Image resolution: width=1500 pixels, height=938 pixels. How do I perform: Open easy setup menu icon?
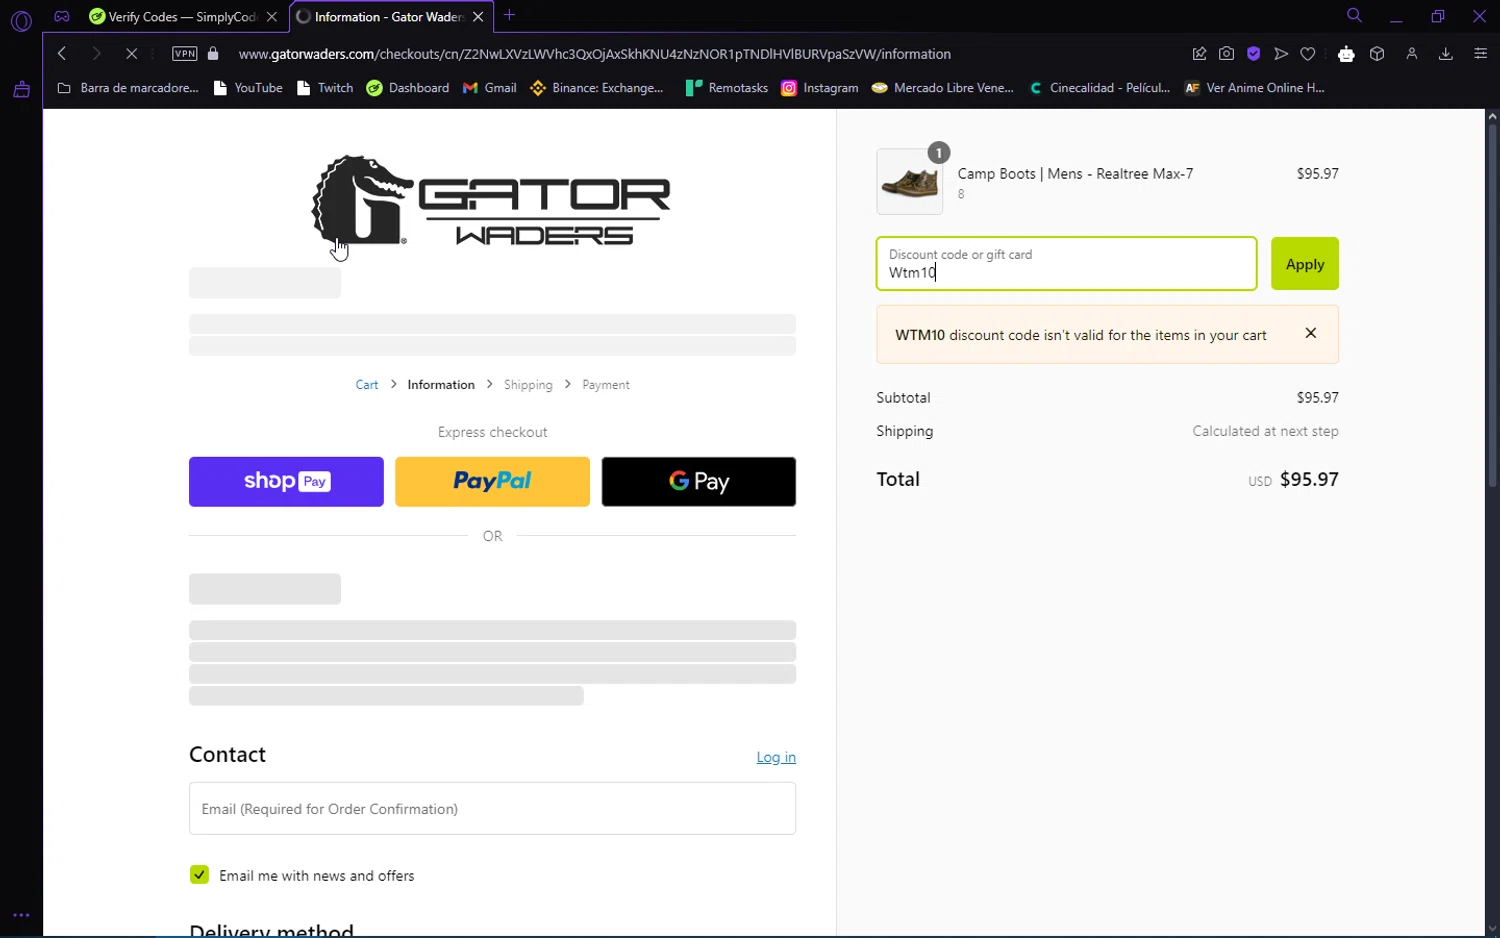pos(1481,54)
